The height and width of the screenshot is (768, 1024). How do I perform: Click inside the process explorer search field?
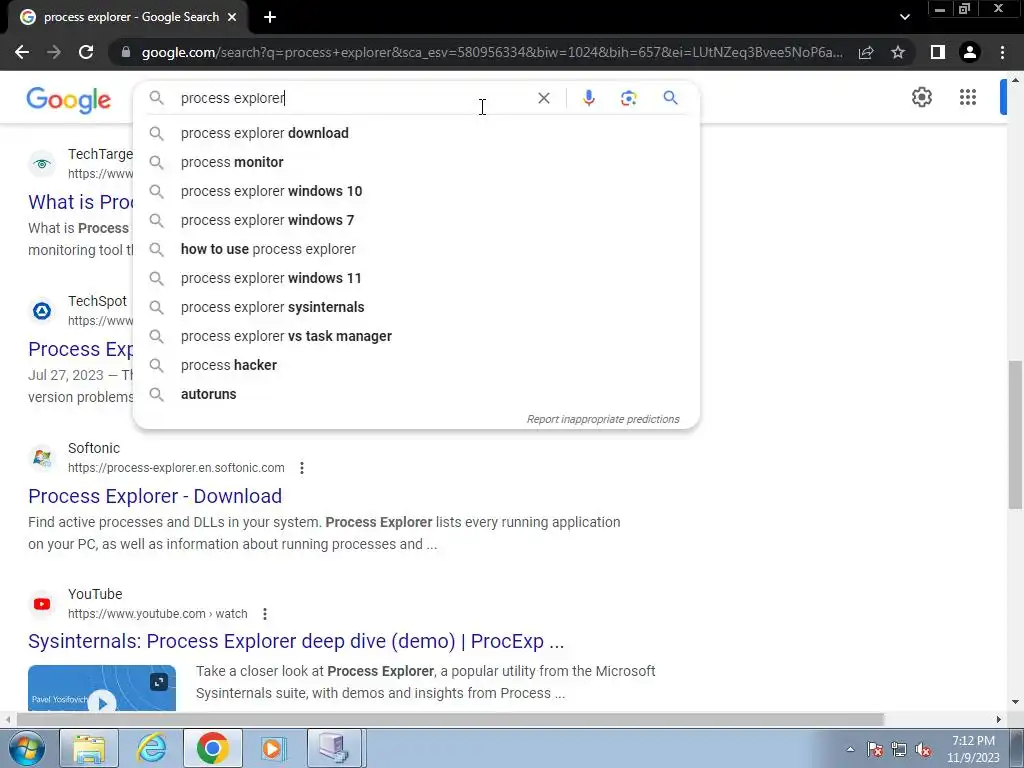click(353, 98)
